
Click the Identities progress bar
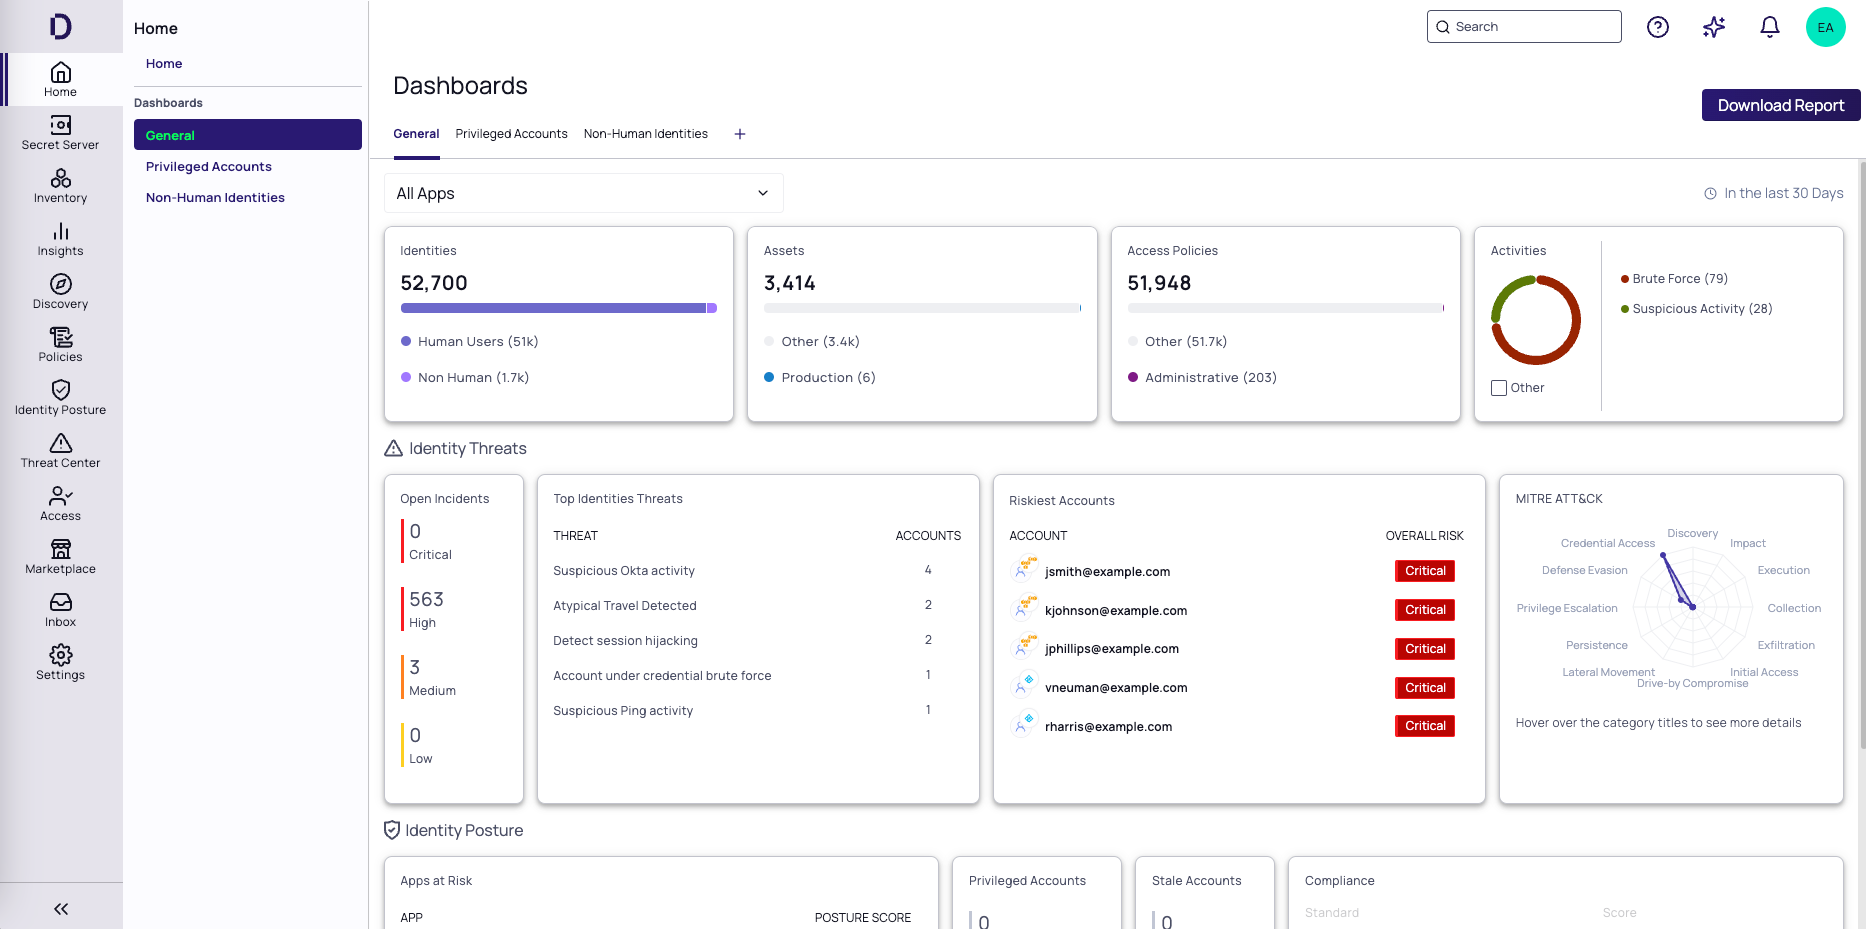tap(558, 308)
